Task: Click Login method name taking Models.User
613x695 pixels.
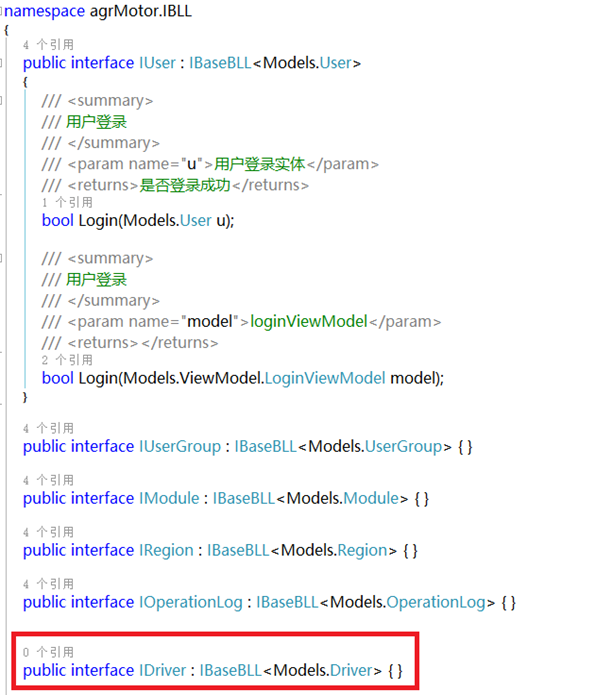Action: 98,221
